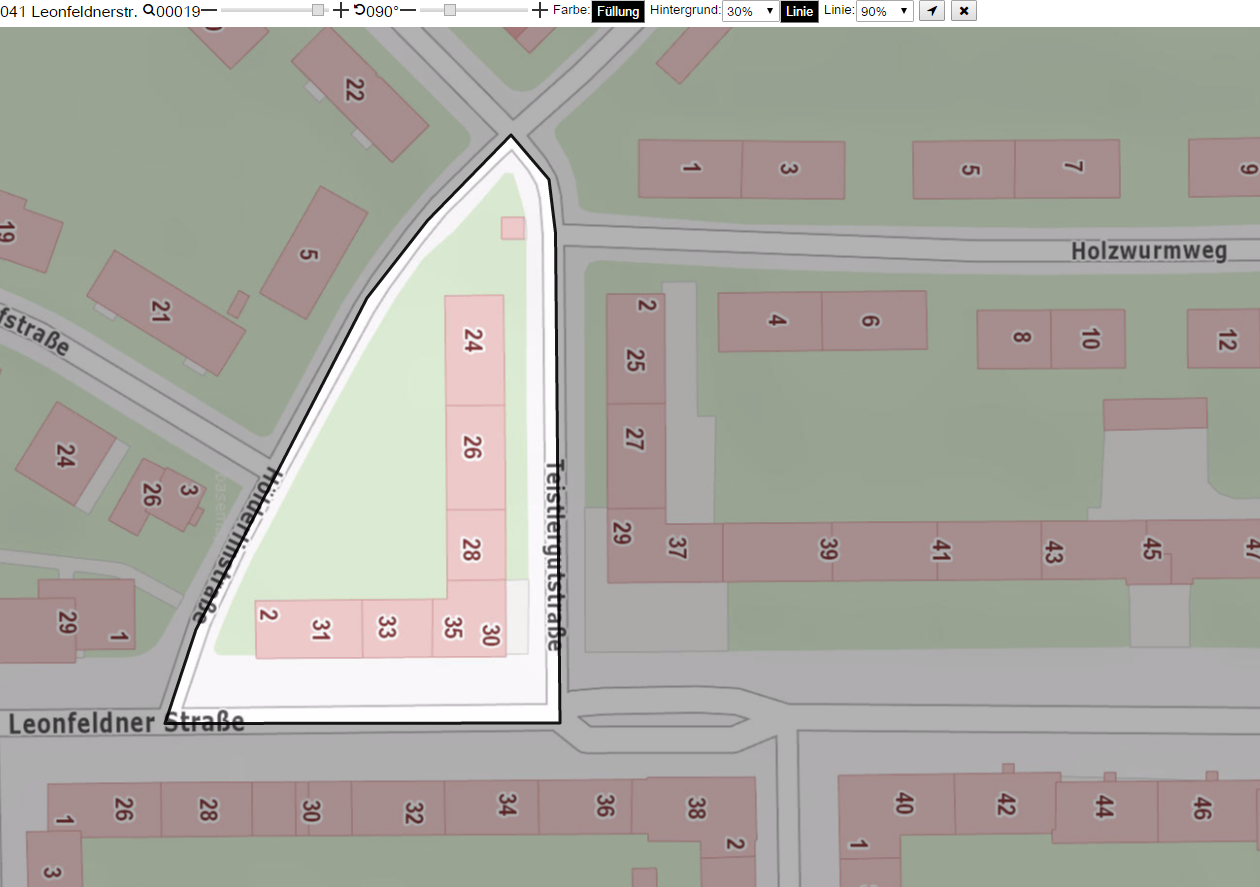Click the rotation plus icon
1260x887 pixels.
coord(540,11)
